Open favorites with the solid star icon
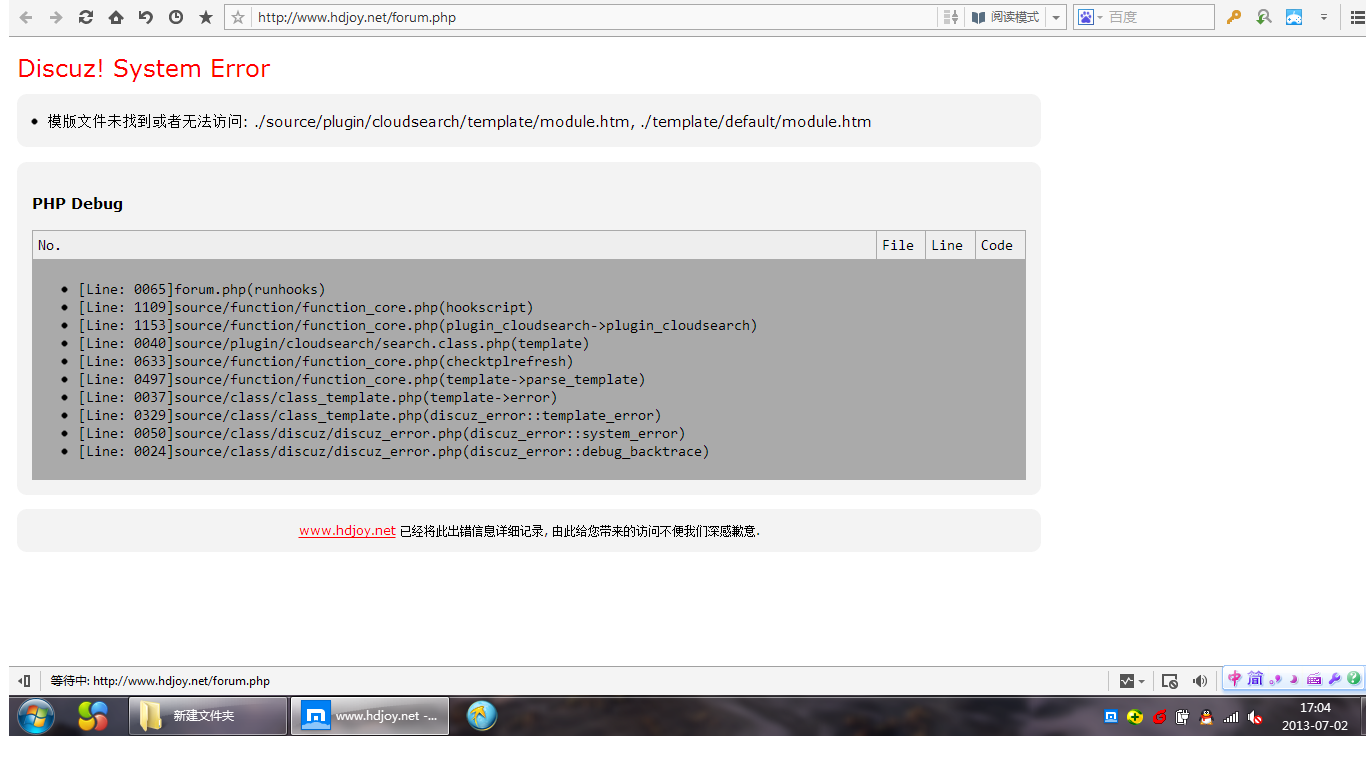Image resolution: width=1366 pixels, height=768 pixels. click(206, 17)
